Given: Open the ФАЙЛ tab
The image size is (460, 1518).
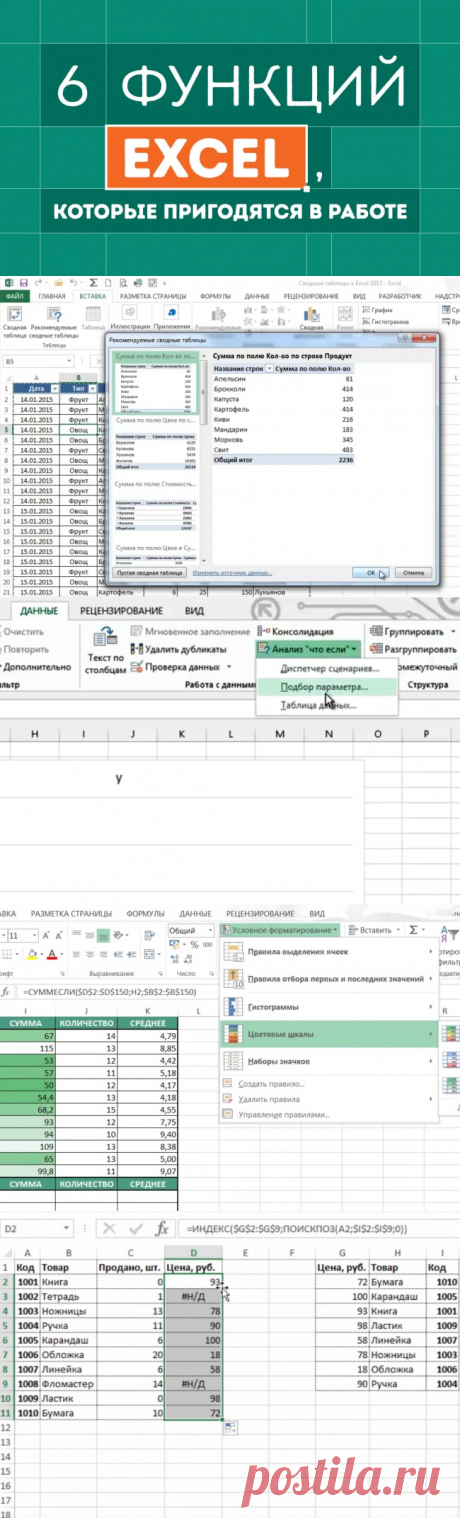Looking at the screenshot, I should [x=14, y=296].
